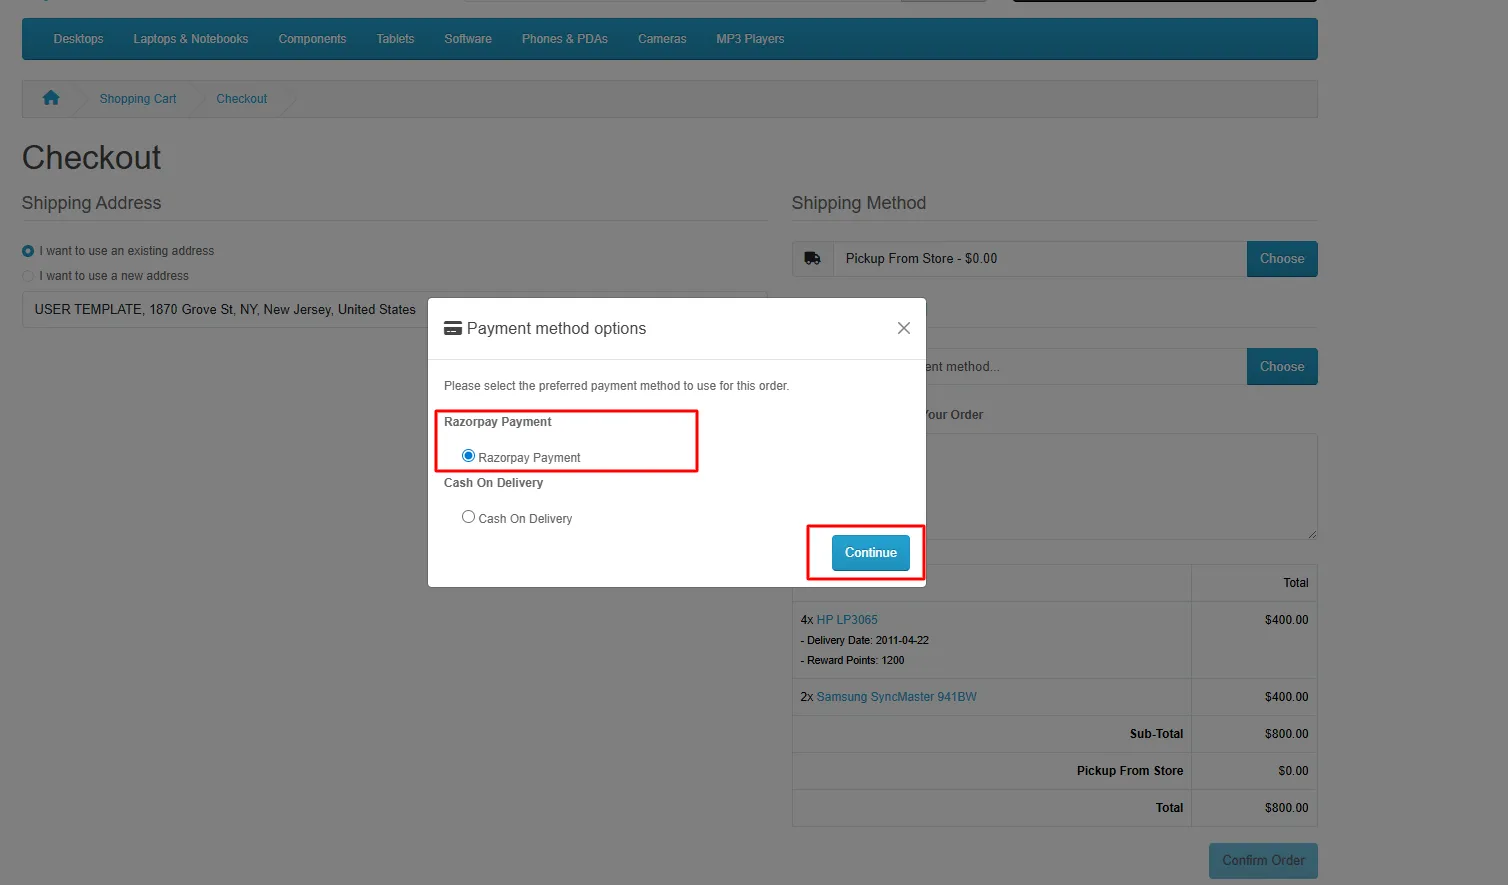The width and height of the screenshot is (1508, 885).
Task: Select the Cash On Delivery option
Action: (x=468, y=517)
